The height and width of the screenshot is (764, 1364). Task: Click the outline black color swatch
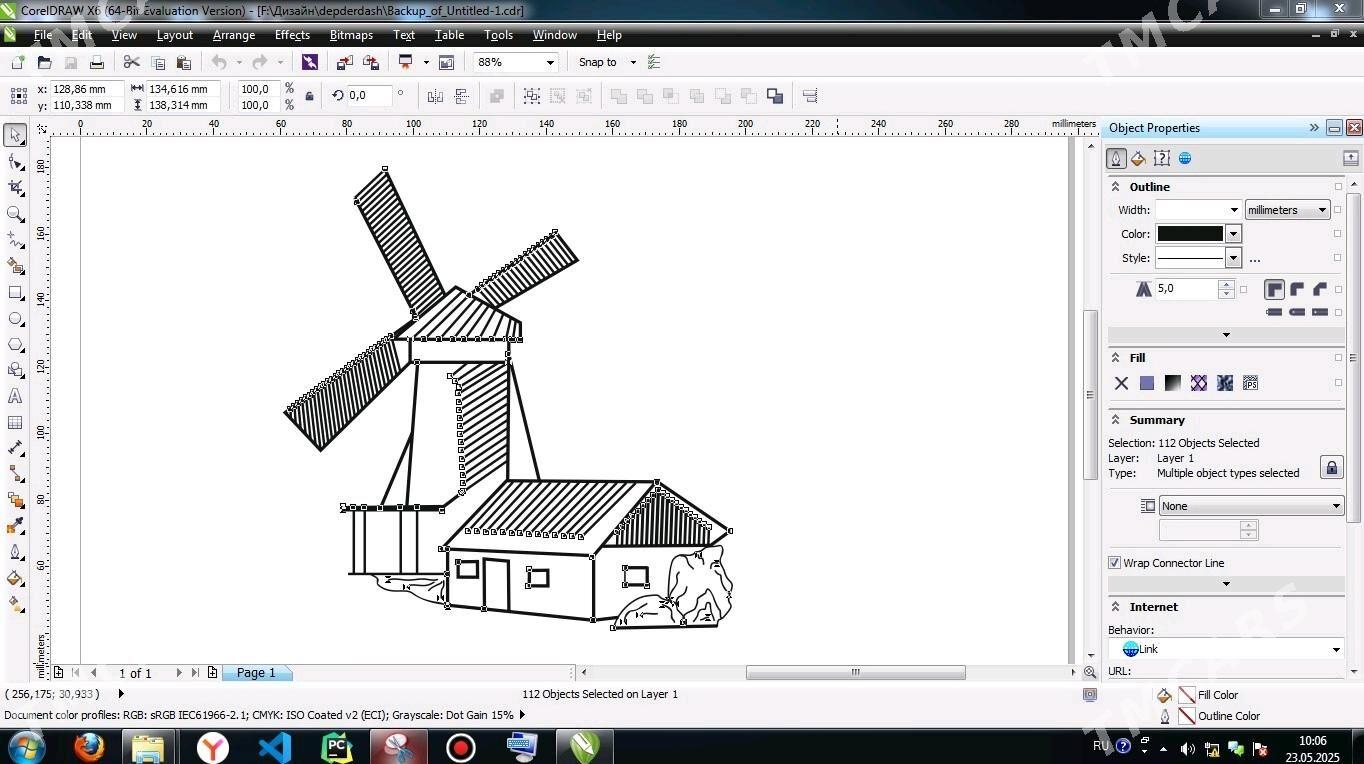(x=1190, y=234)
